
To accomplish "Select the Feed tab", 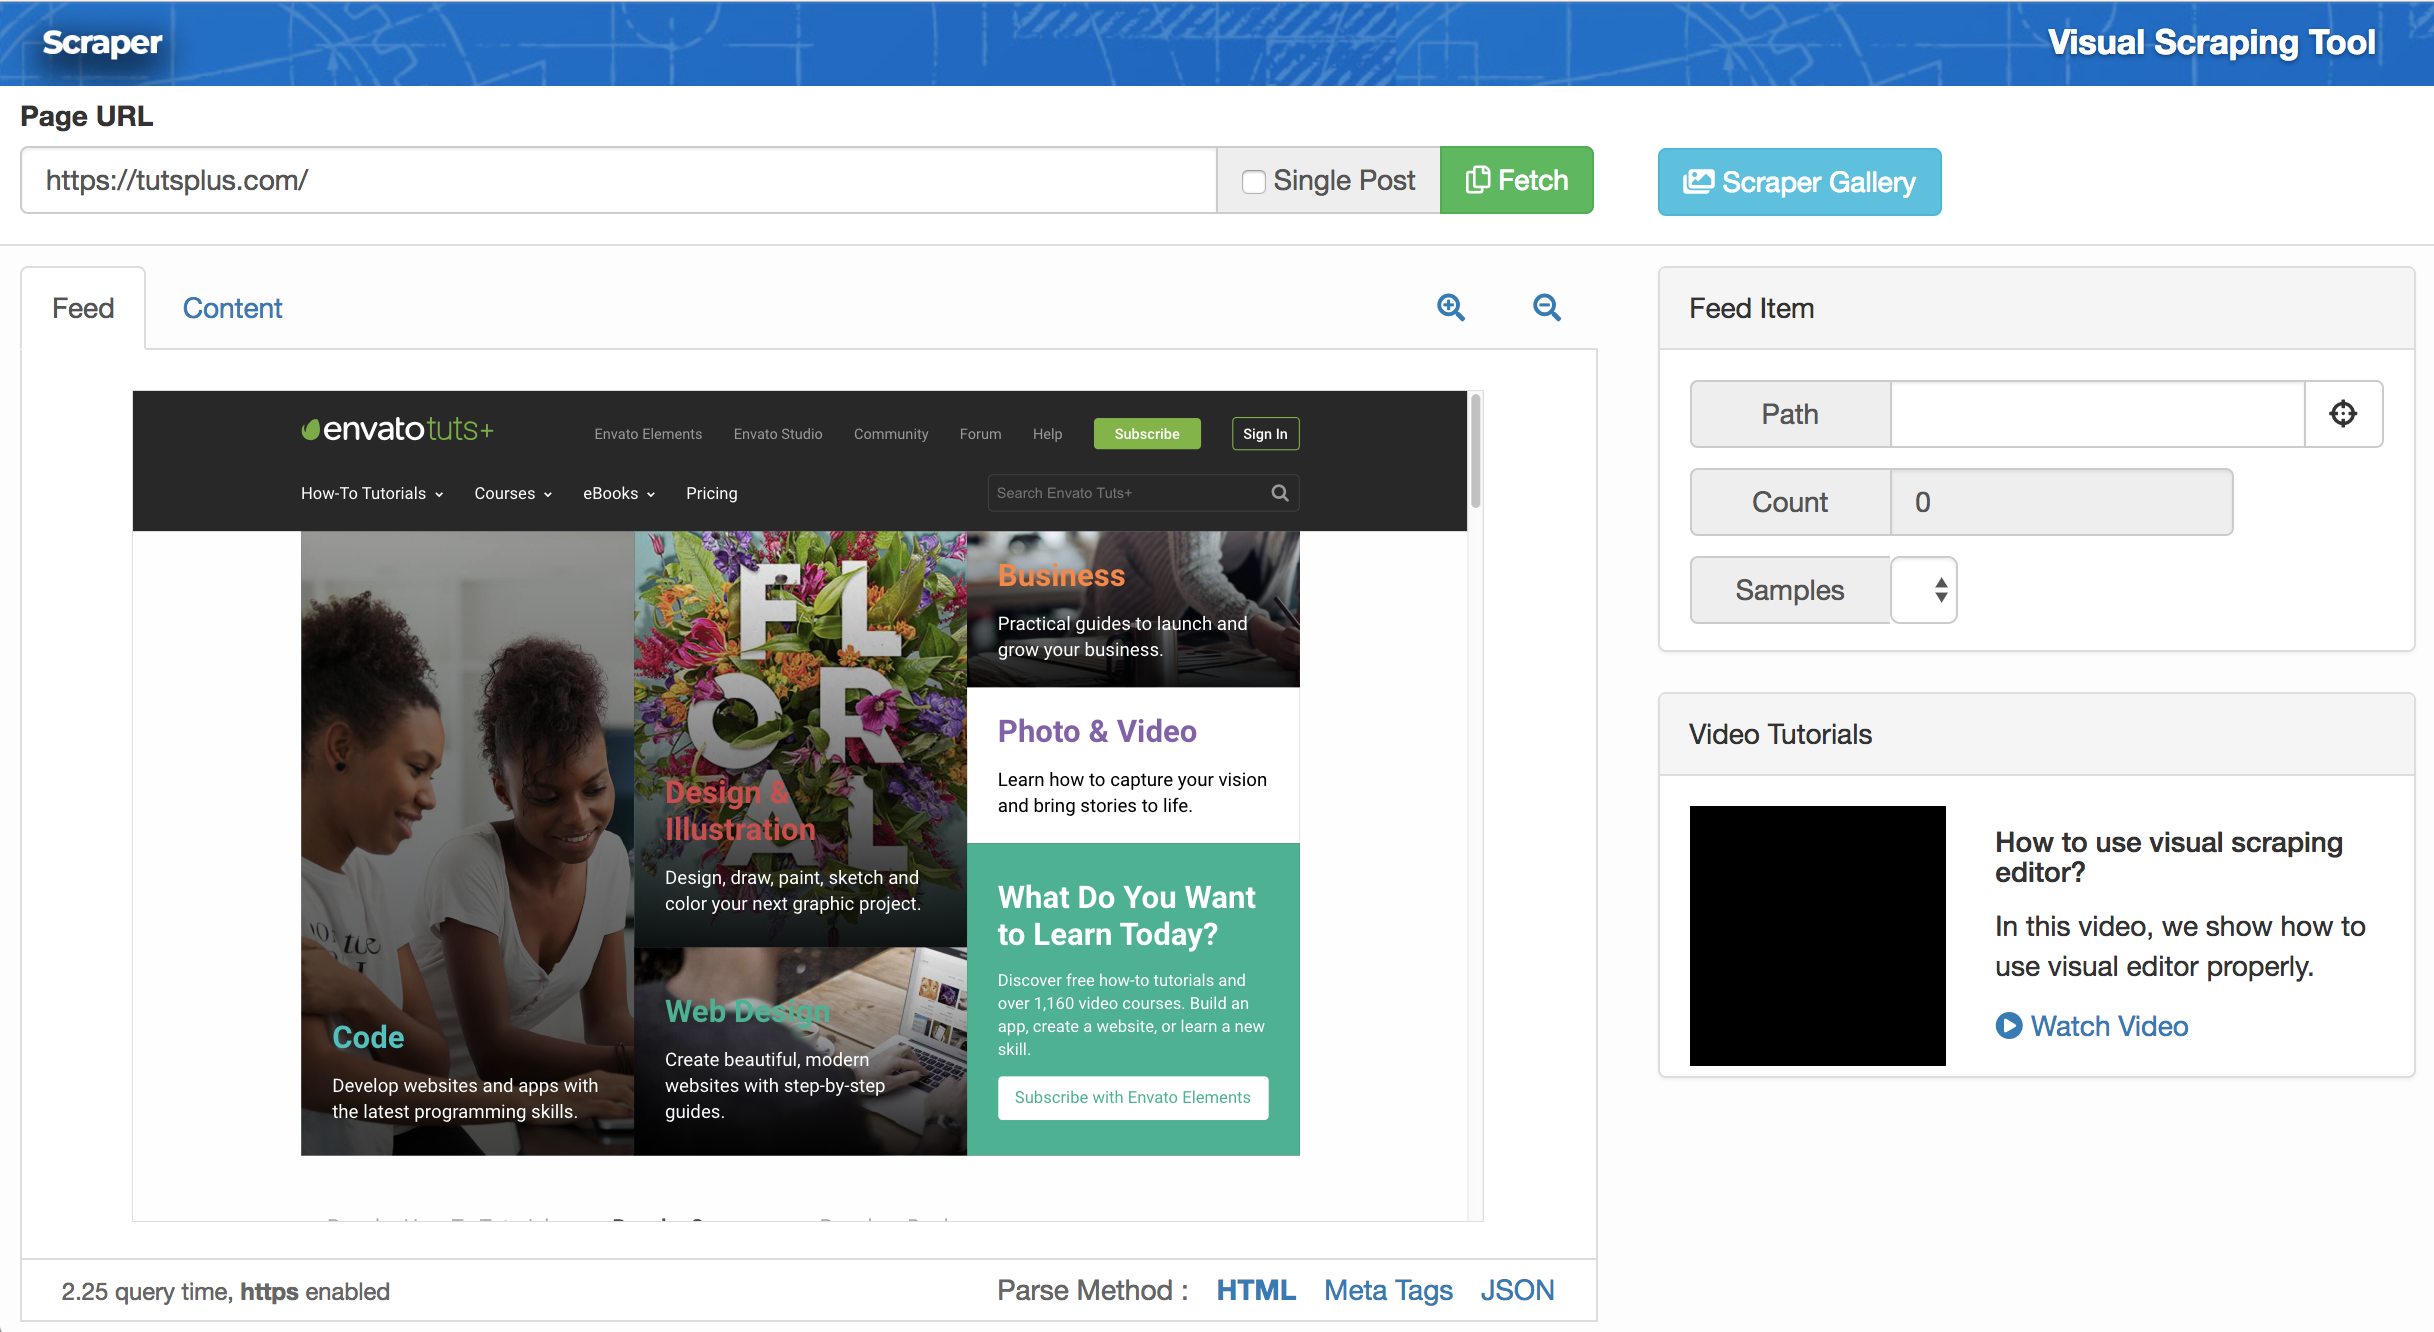I will coord(83,308).
